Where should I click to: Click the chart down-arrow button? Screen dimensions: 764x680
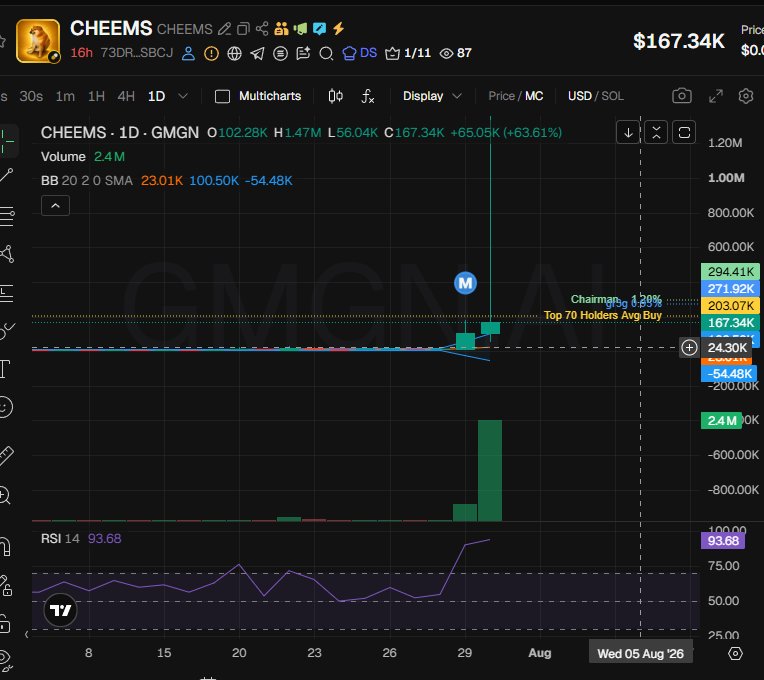pyautogui.click(x=628, y=132)
